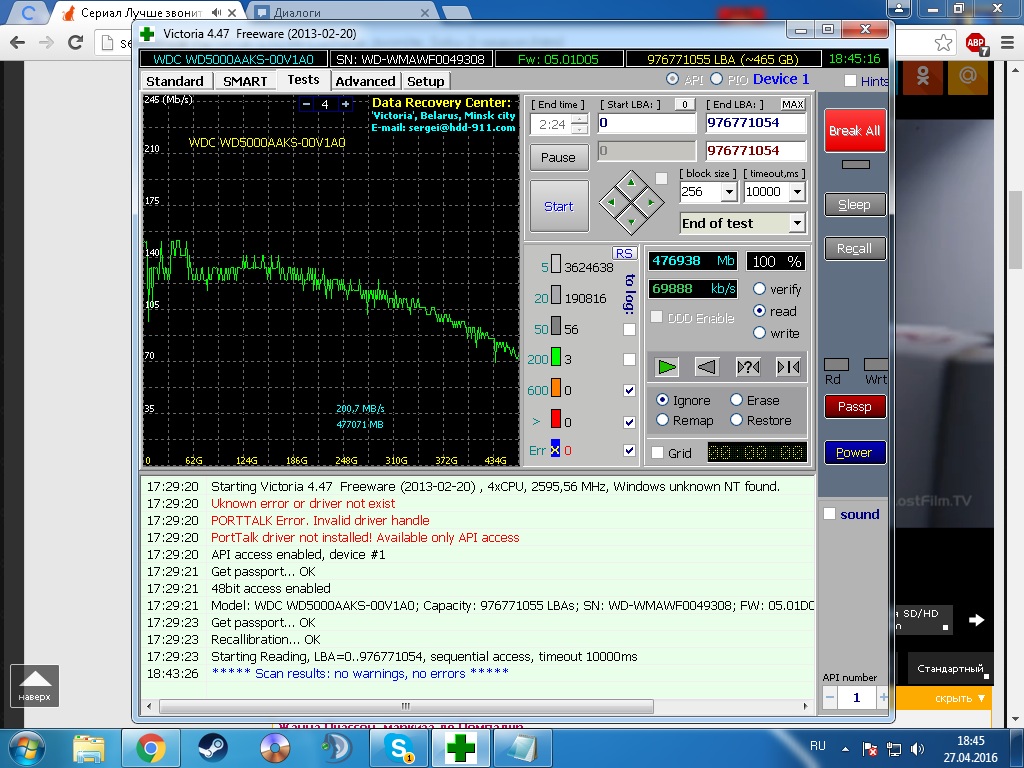The image size is (1024, 768).
Task: Open the timeout,ms dropdown
Action: 797,192
